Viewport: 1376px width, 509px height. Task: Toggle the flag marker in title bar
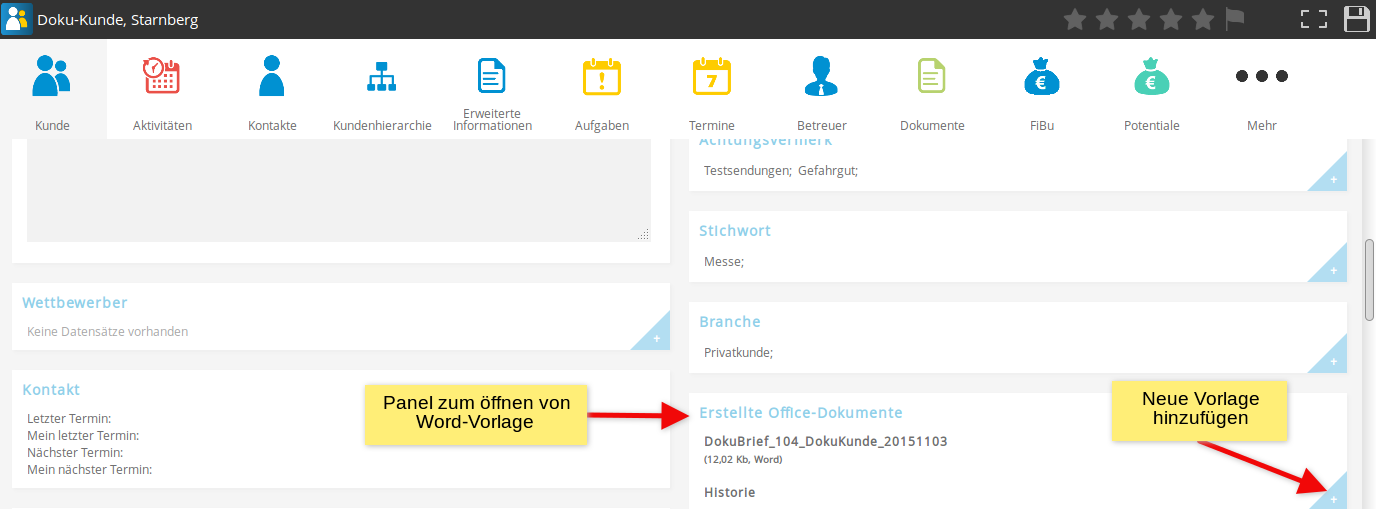[1235, 19]
